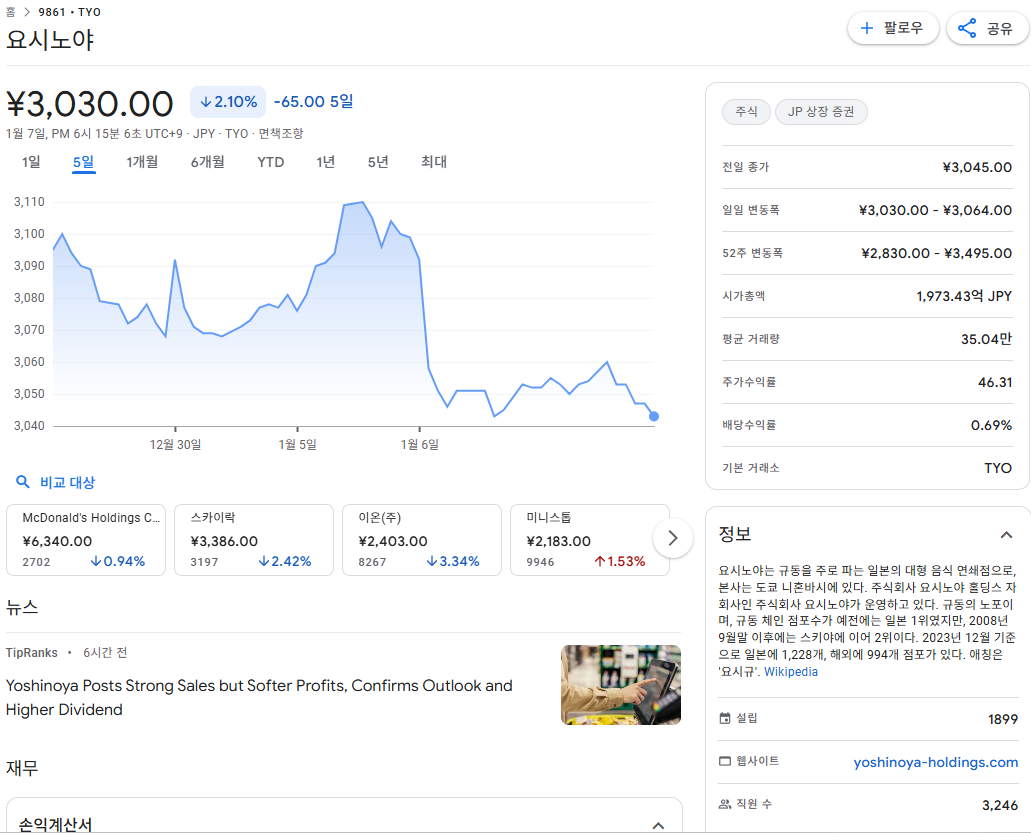Switch chart to 6개월 range
Screen dimensions: 1031x833
click(x=208, y=162)
